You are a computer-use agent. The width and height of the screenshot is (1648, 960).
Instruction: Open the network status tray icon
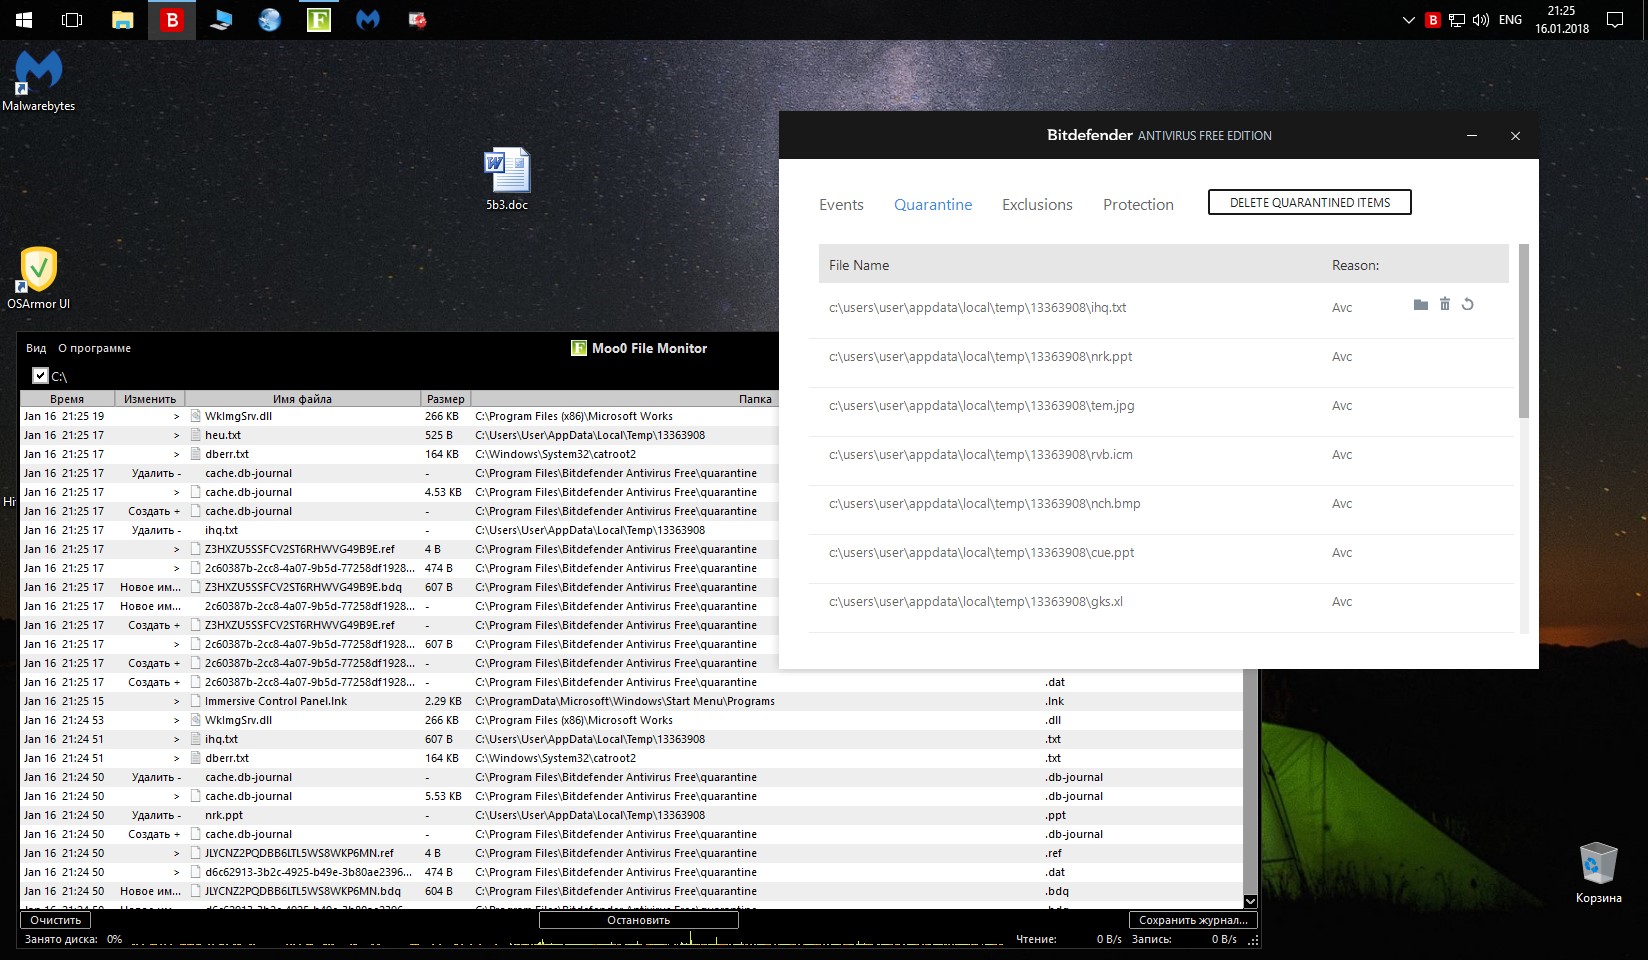[1457, 20]
